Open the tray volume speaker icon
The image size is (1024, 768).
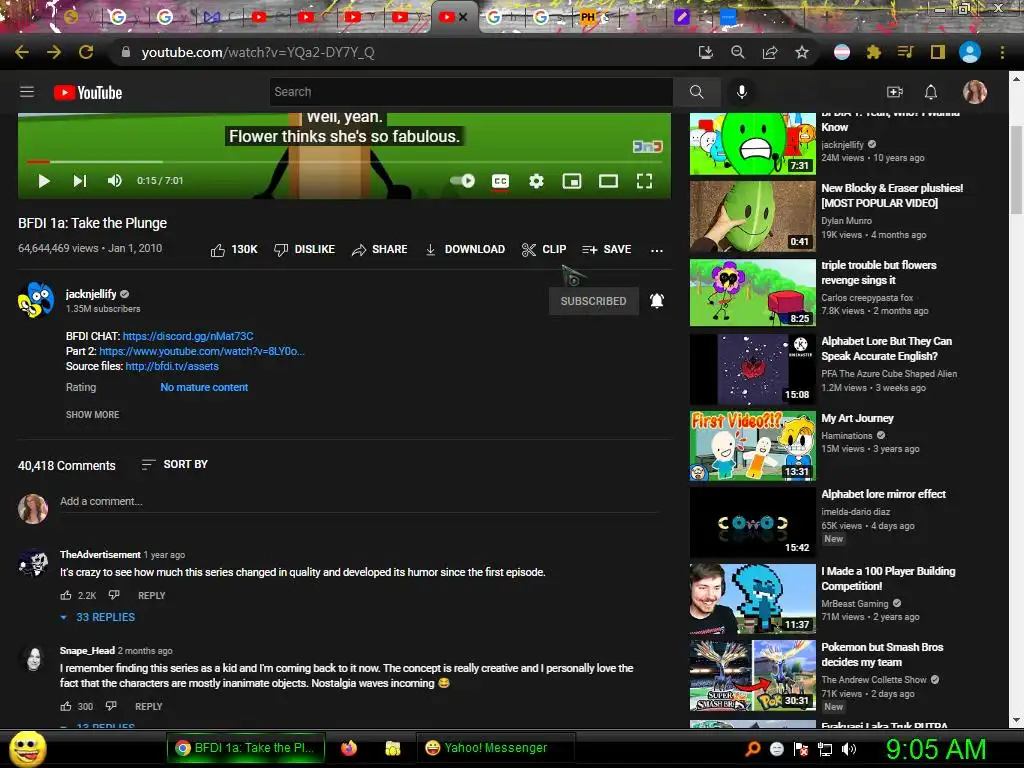[848, 749]
